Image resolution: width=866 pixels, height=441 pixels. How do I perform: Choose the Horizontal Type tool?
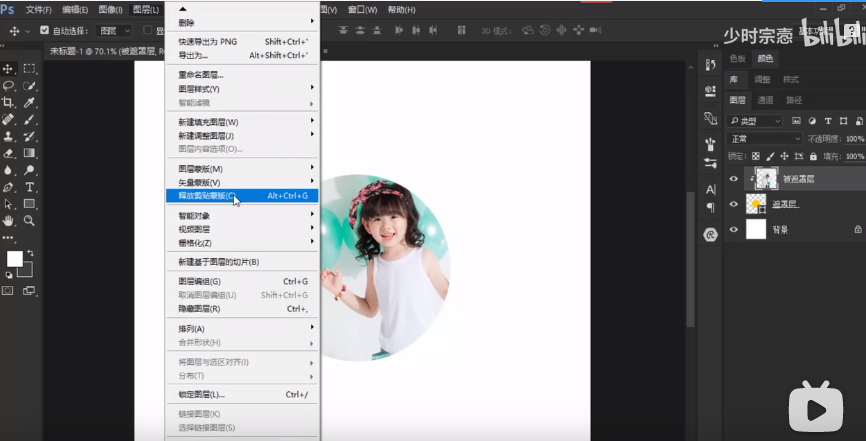coord(30,187)
